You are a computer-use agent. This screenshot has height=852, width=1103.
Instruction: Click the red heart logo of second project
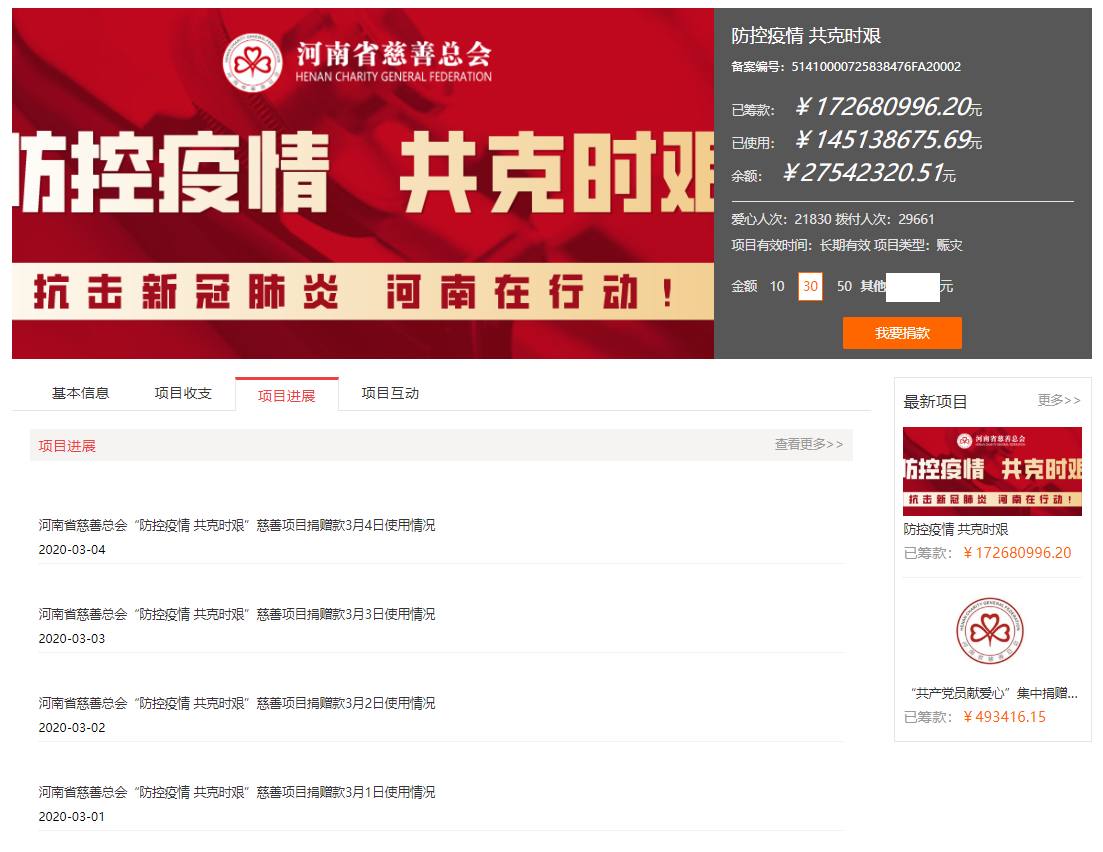click(x=991, y=631)
